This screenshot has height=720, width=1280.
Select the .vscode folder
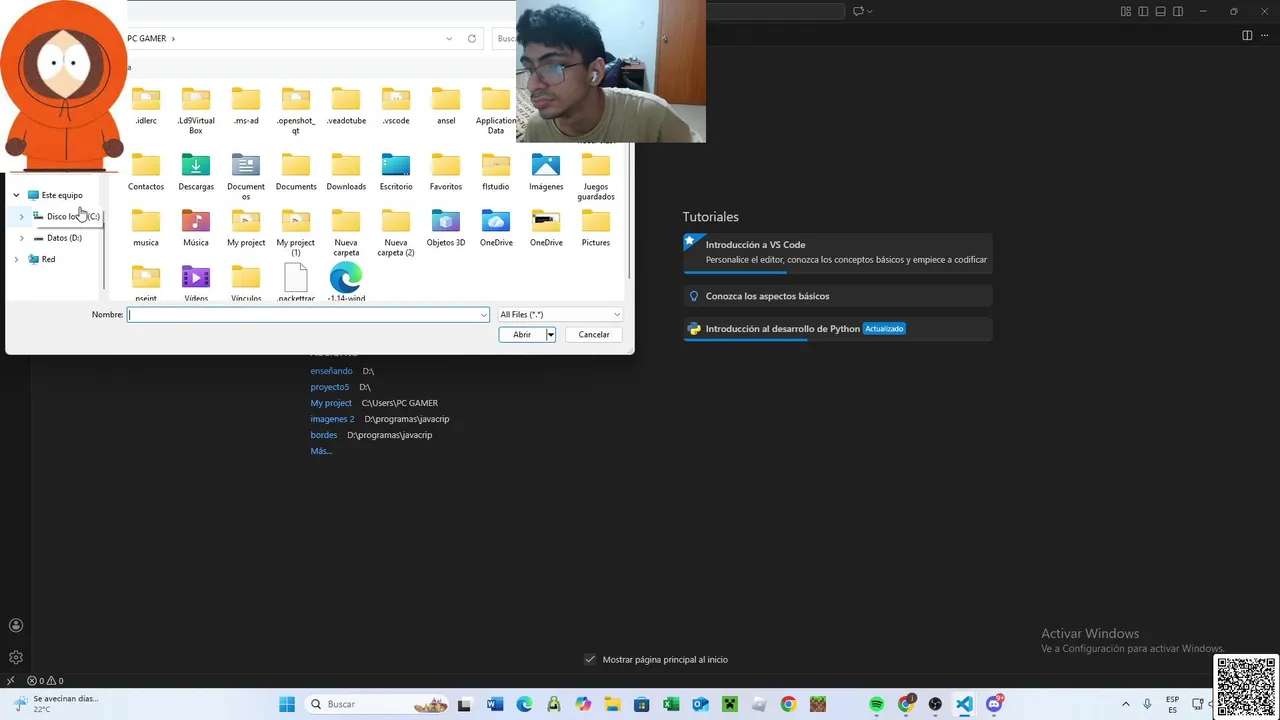pos(396,106)
